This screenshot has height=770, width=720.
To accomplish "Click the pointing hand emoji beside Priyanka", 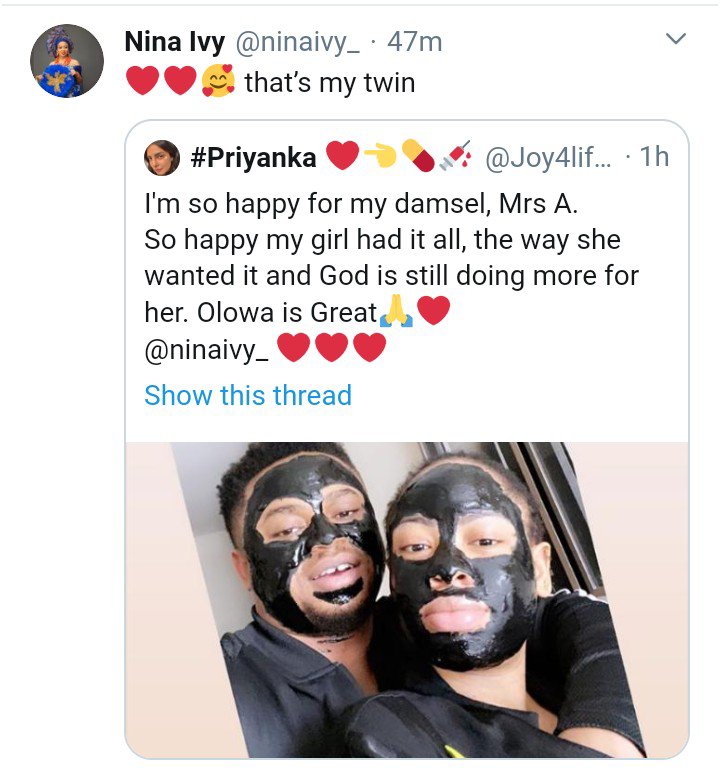I will pyautogui.click(x=380, y=157).
